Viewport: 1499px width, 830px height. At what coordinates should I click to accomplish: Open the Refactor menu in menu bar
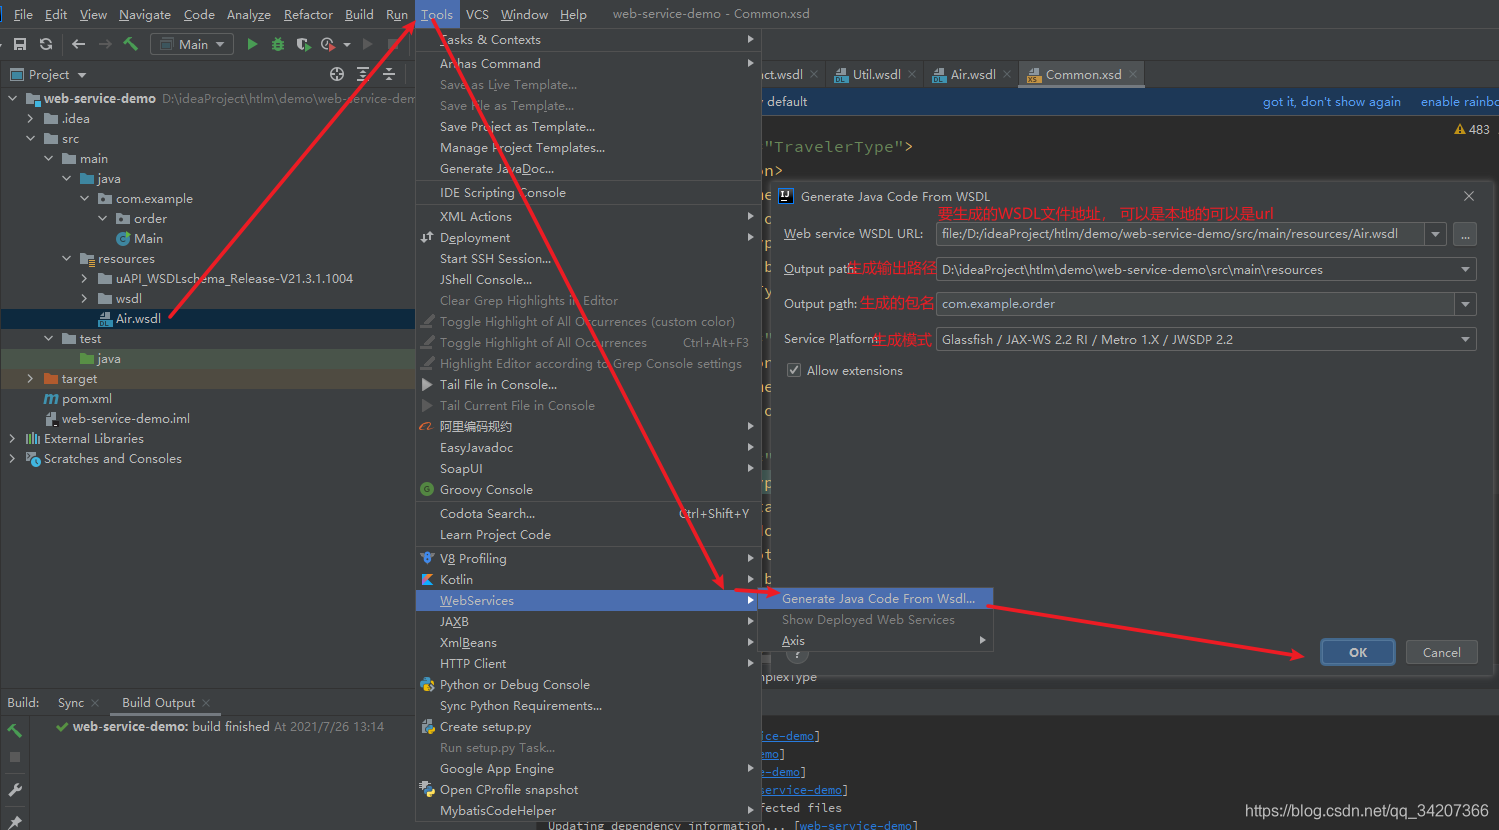click(308, 14)
